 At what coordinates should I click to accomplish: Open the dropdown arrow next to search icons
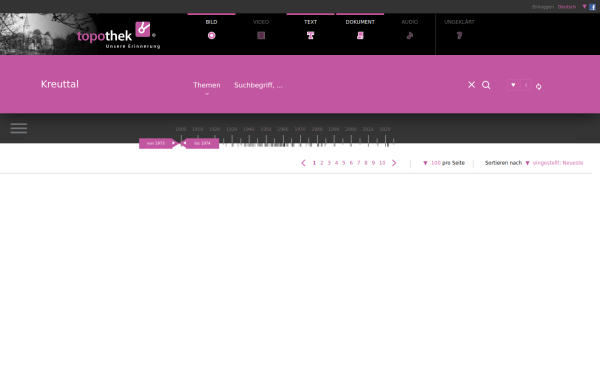coord(513,85)
